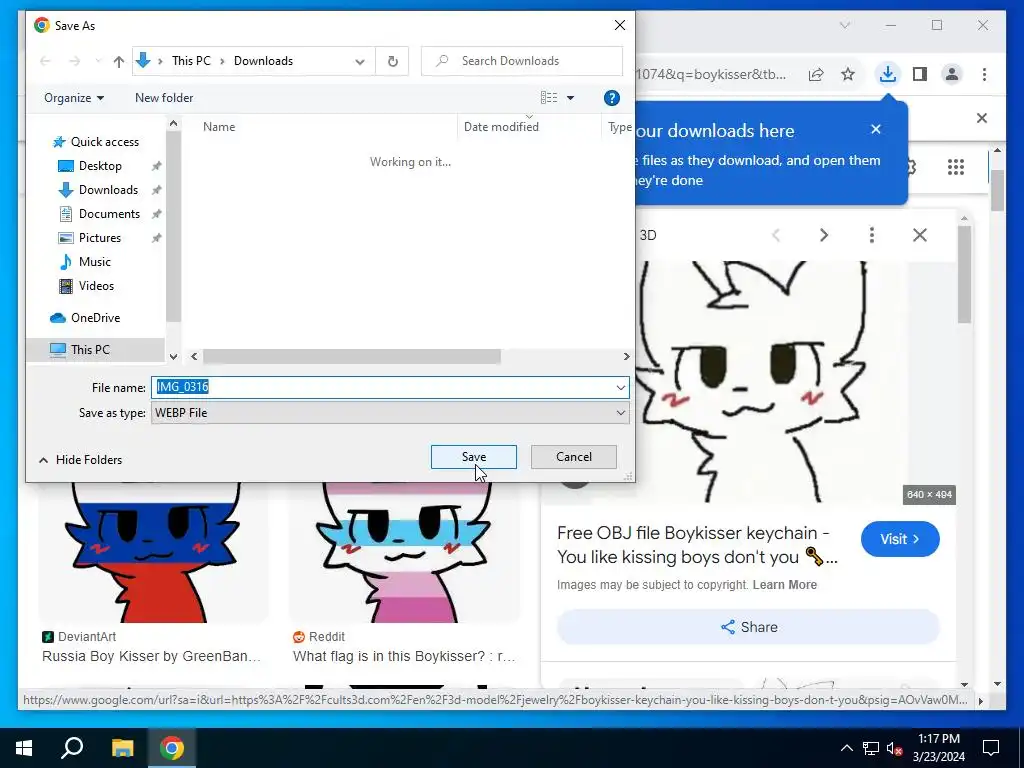Image resolution: width=1024 pixels, height=768 pixels.
Task: Go up one folder level
Action: (118, 61)
